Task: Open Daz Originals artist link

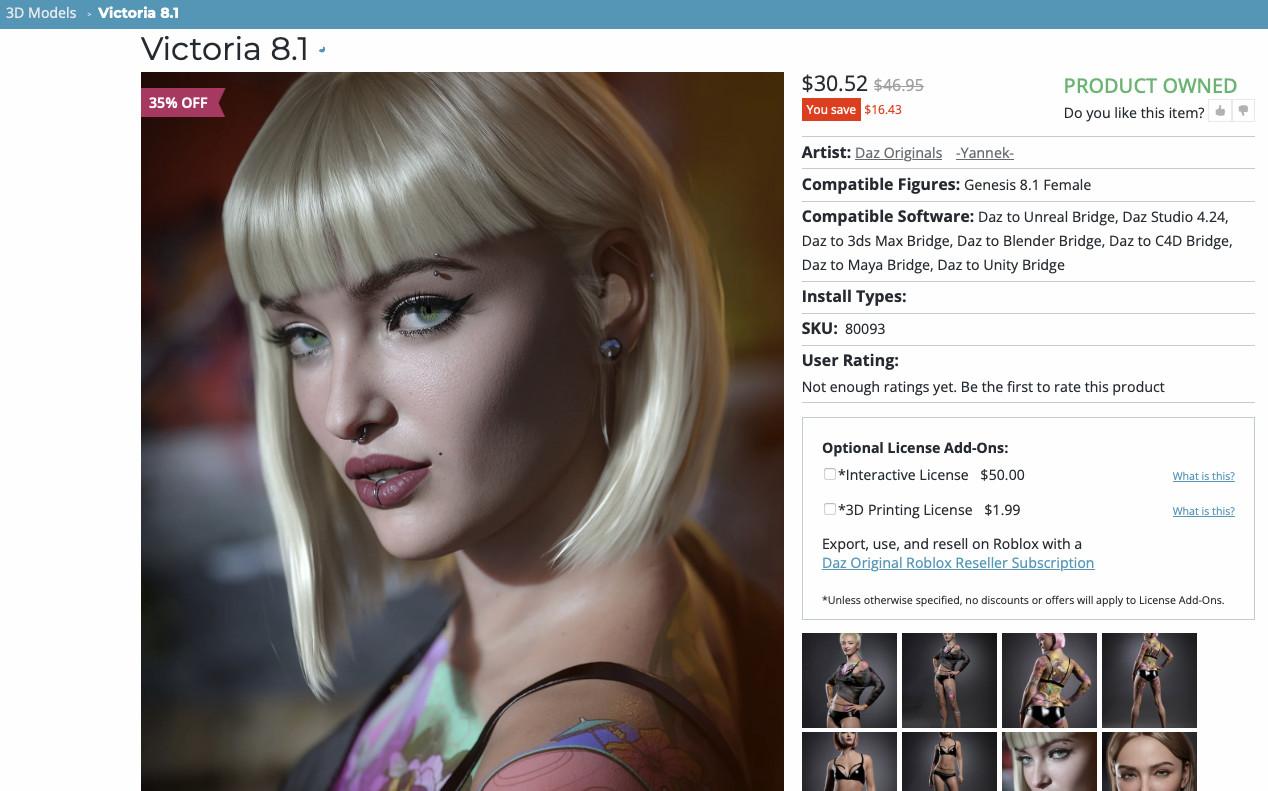Action: pos(898,153)
